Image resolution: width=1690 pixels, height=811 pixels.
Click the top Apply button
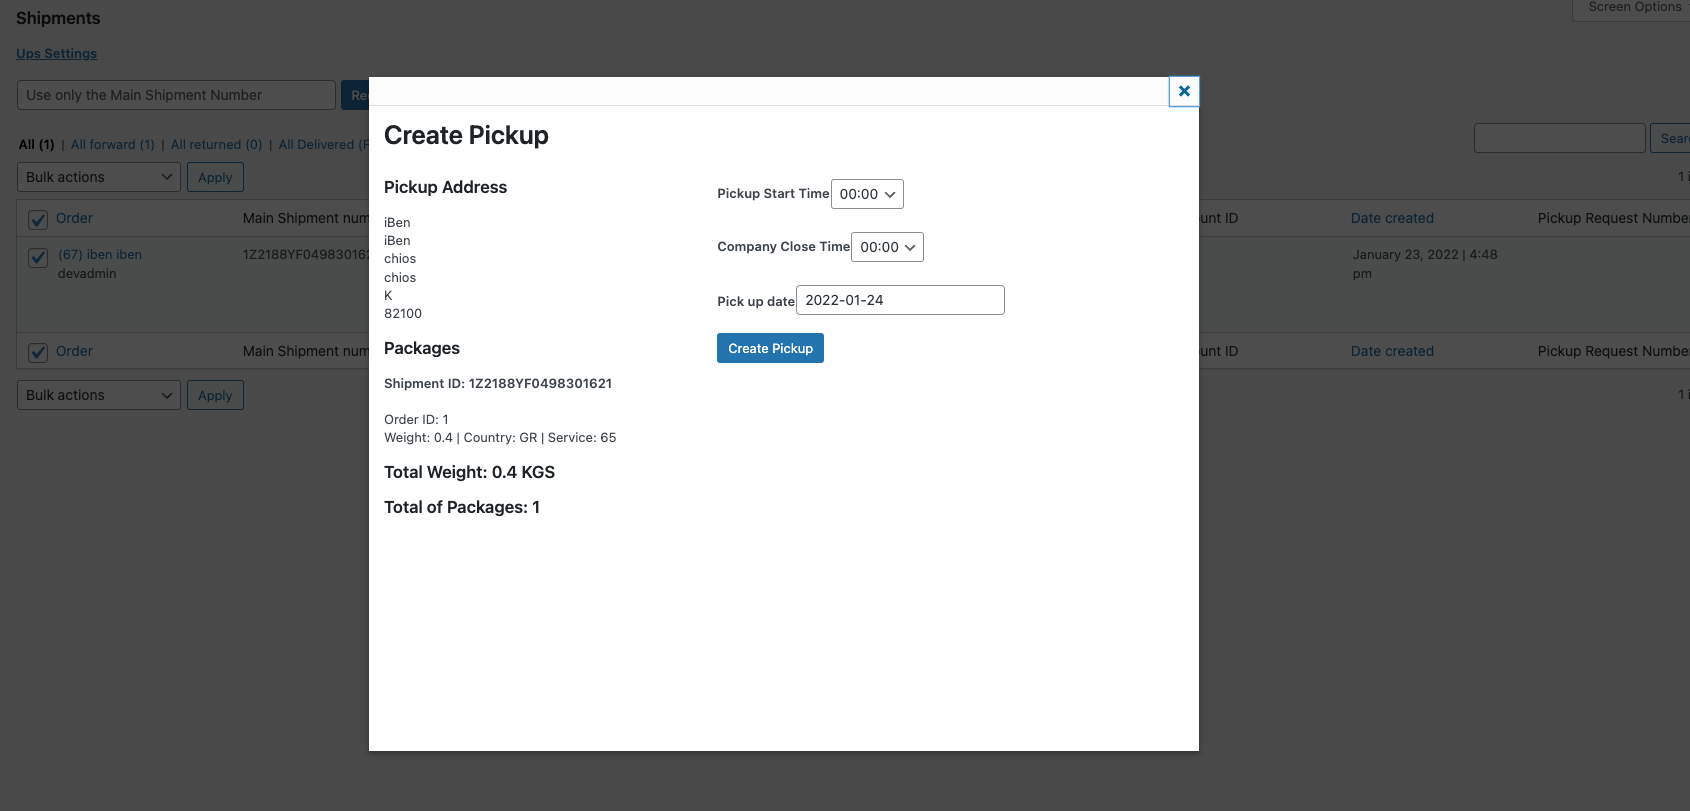point(215,177)
